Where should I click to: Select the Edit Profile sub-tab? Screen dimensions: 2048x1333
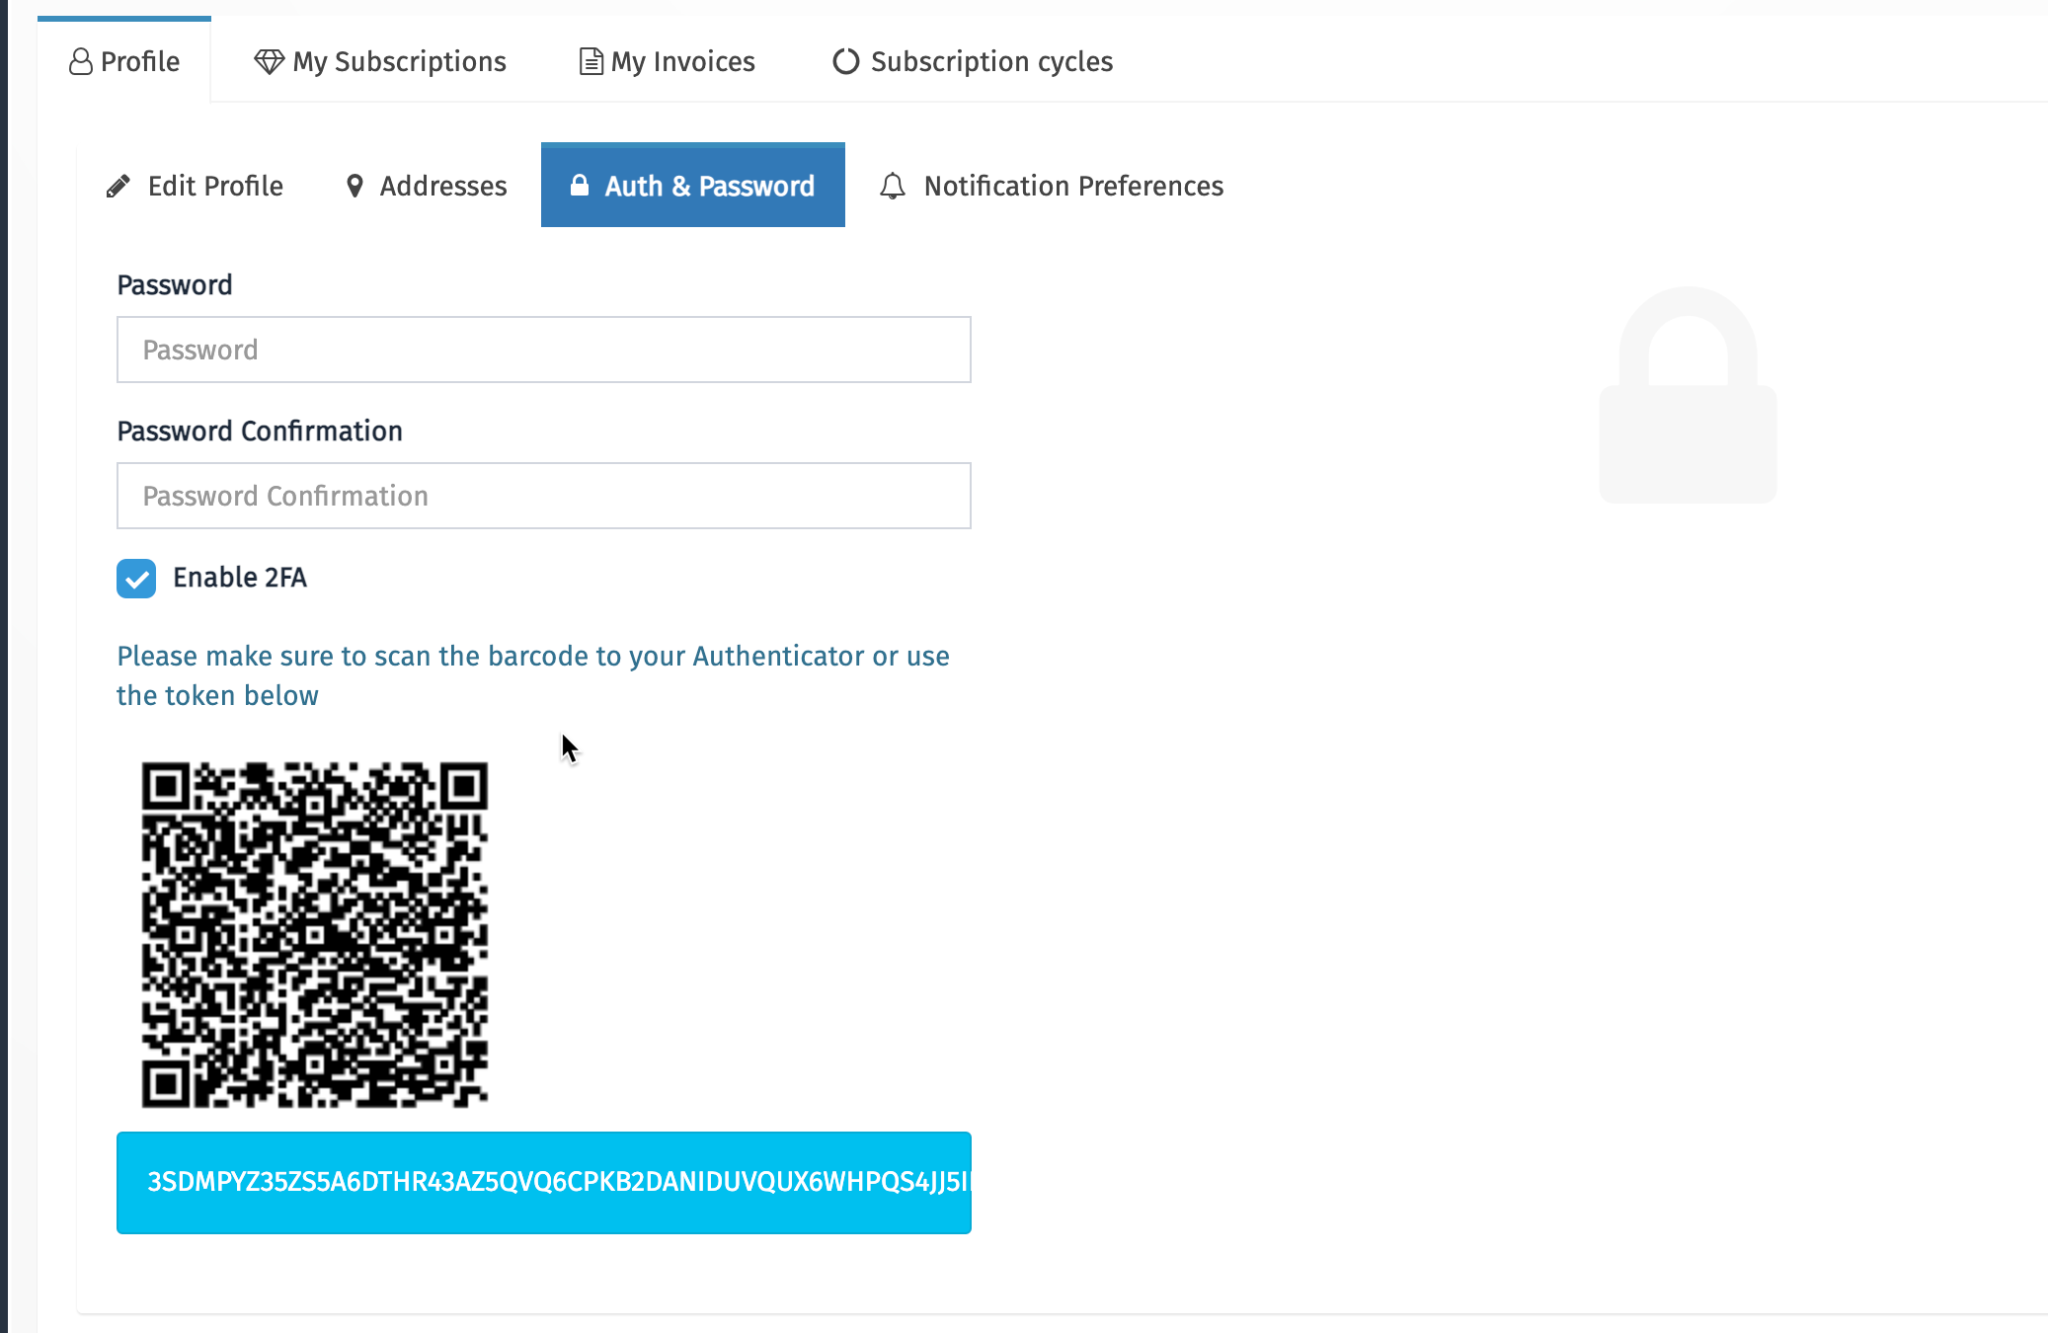click(x=195, y=186)
